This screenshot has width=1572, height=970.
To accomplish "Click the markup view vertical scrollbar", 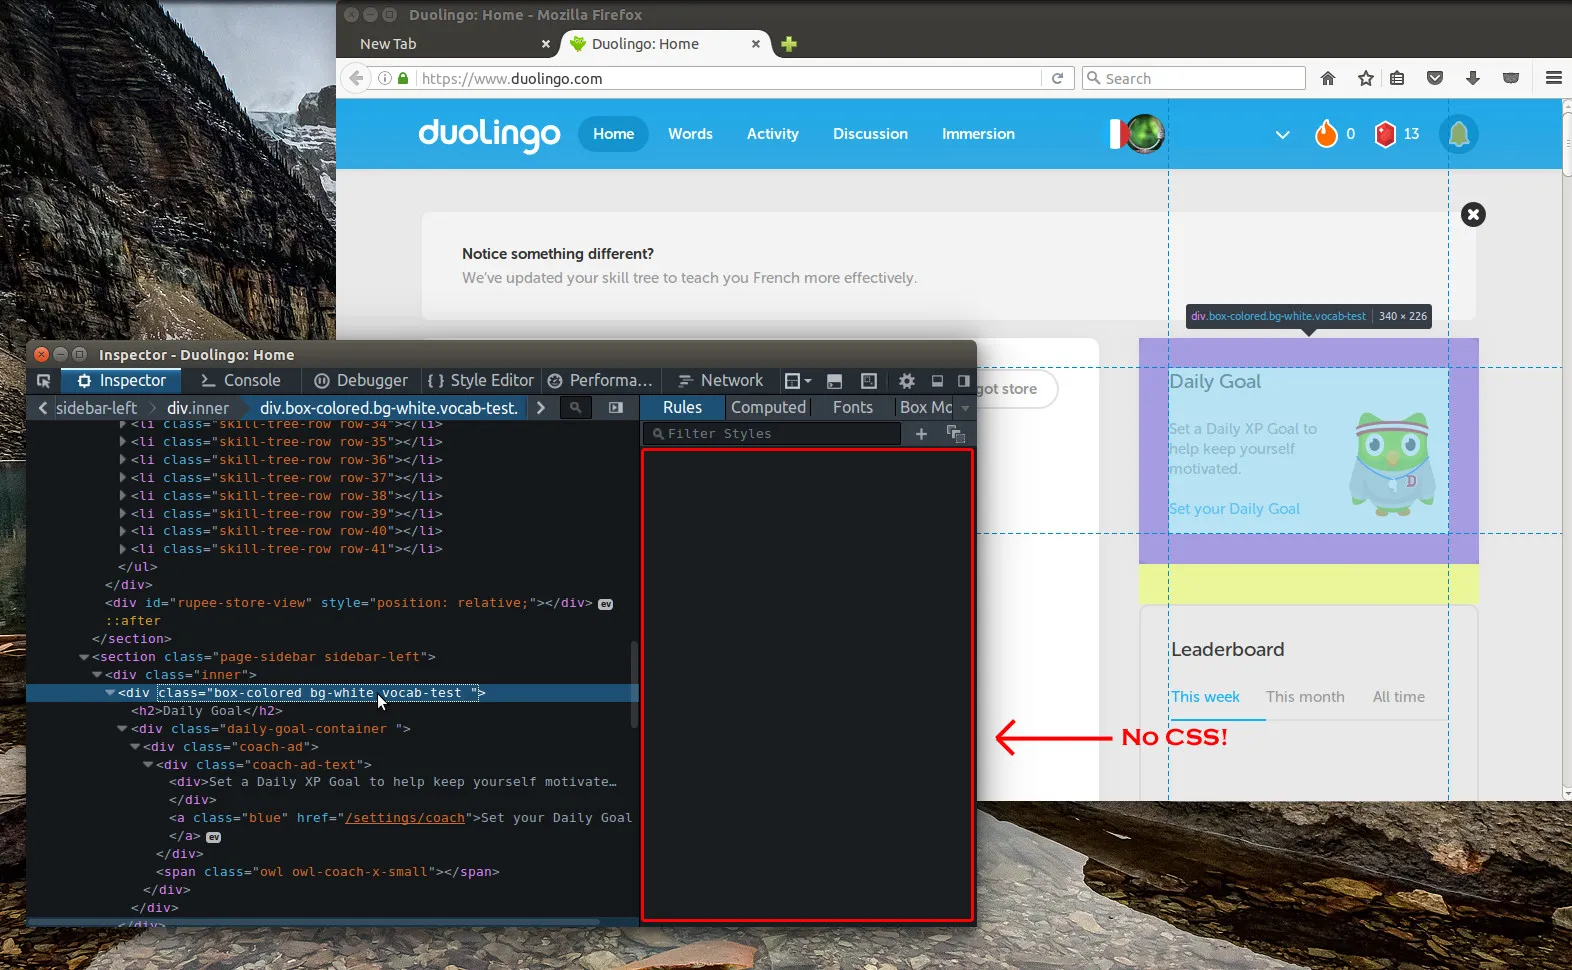I will (x=634, y=684).
